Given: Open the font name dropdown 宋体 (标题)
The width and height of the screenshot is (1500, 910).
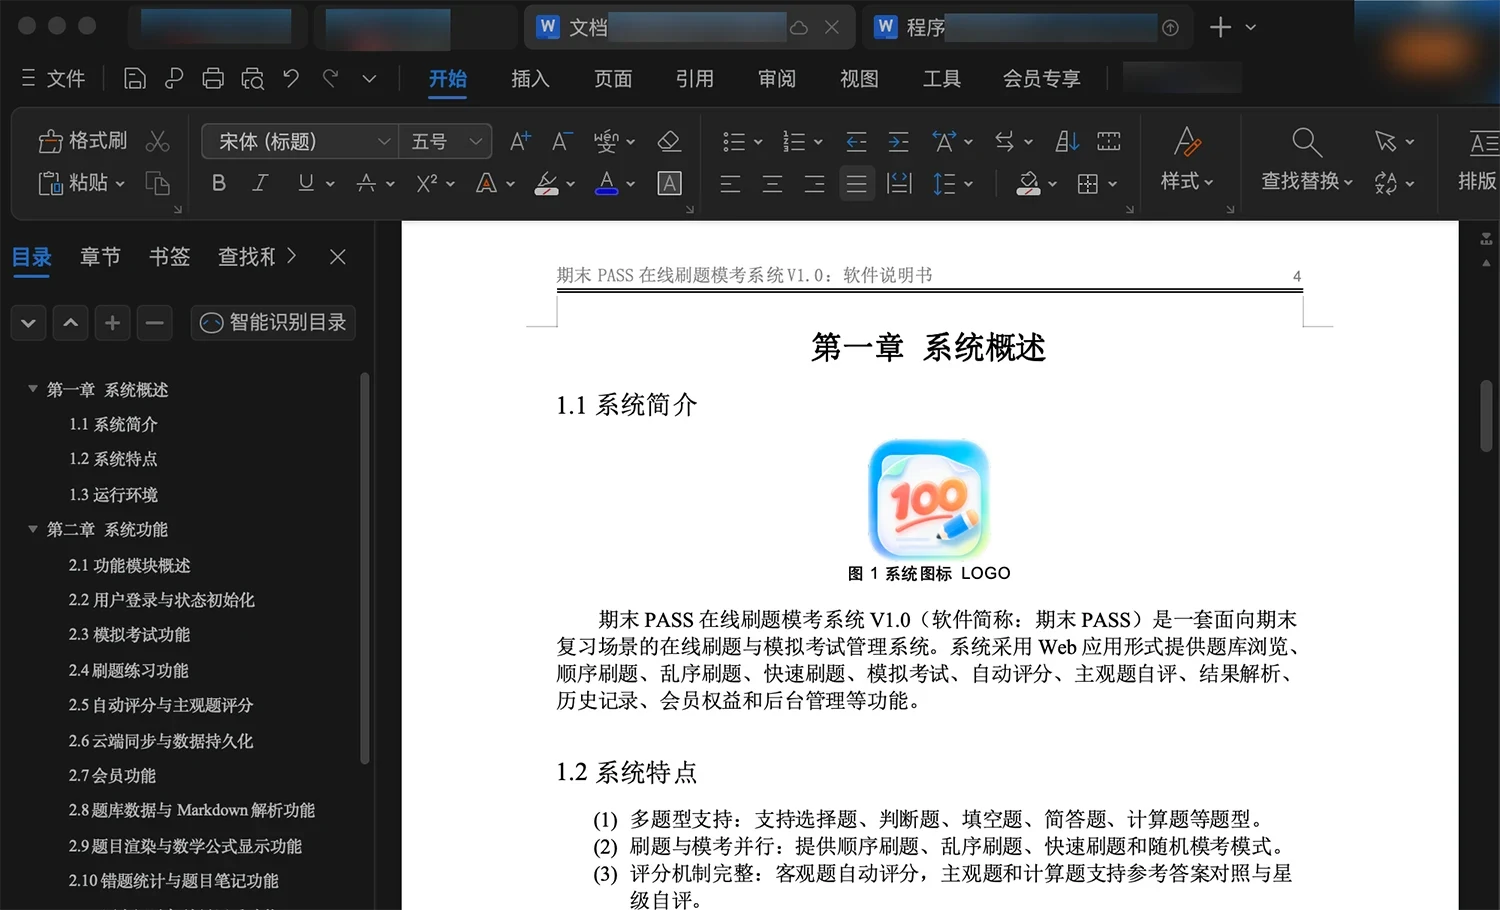Looking at the screenshot, I should pyautogui.click(x=299, y=142).
